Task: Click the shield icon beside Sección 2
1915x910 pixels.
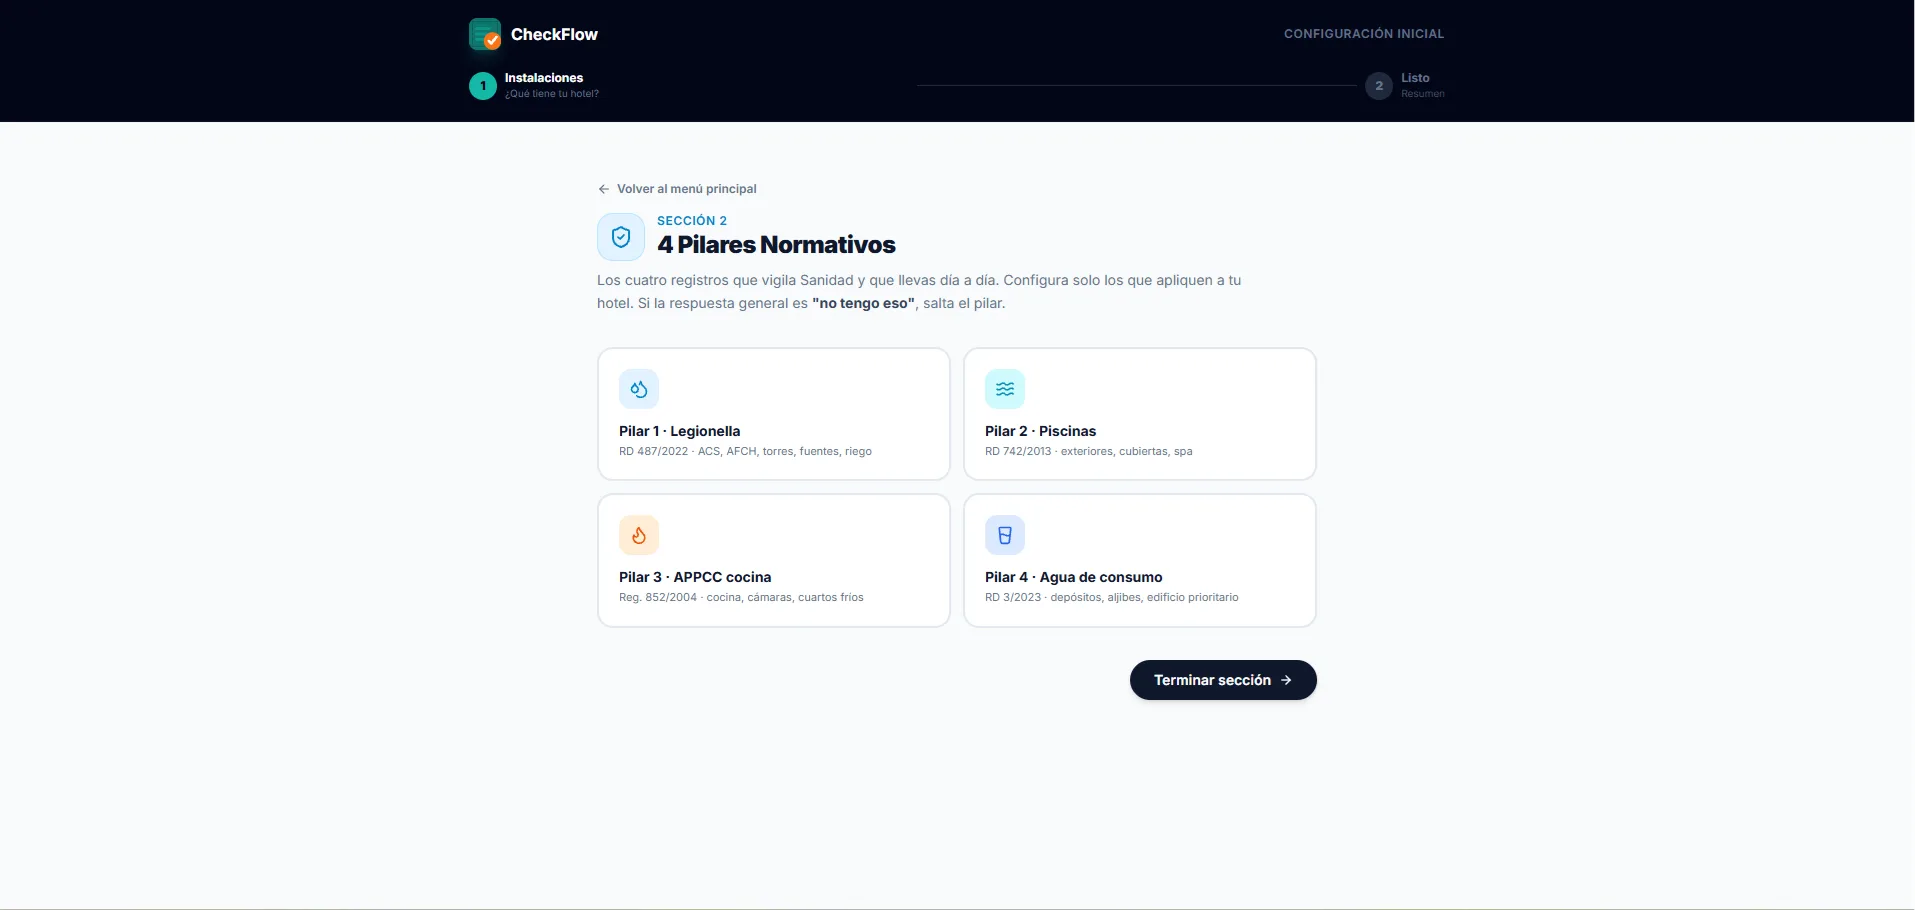Action: coord(621,237)
